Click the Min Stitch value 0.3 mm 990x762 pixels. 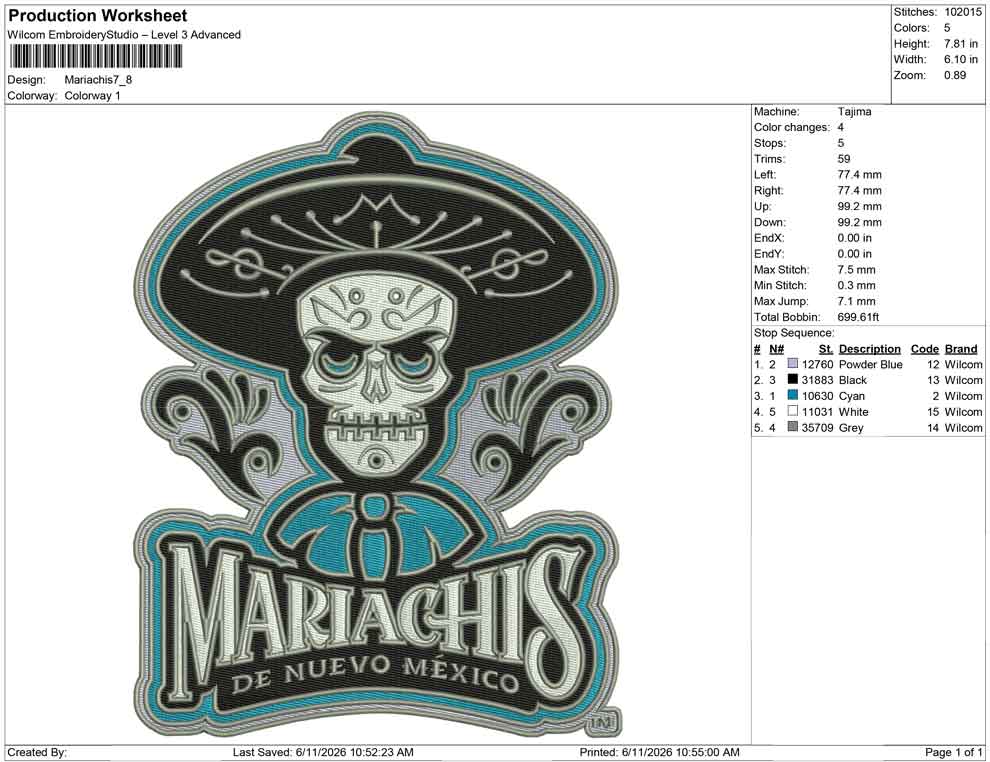point(857,285)
